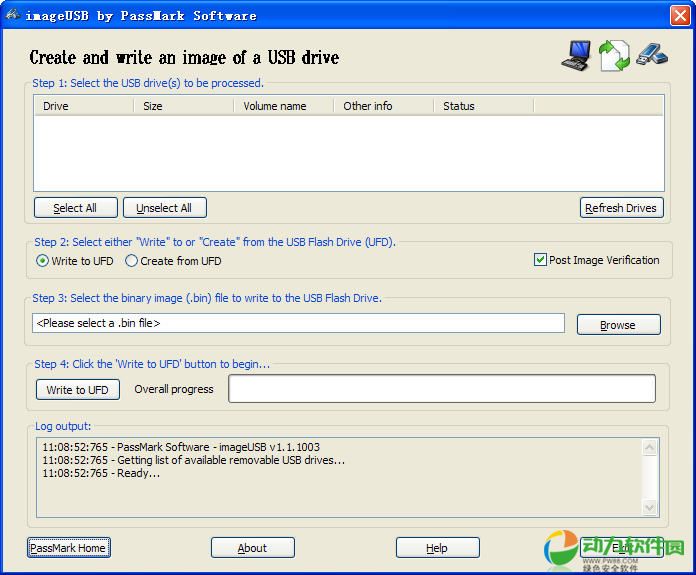
Task: Sort by the Volume name column header
Action: click(283, 106)
